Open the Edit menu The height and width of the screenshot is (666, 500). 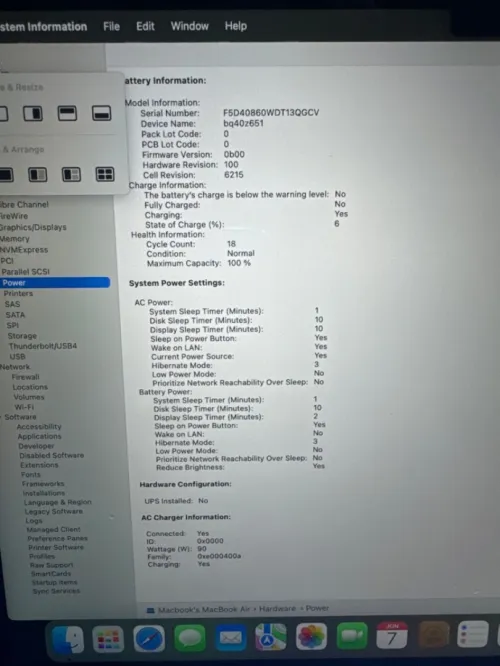pos(145,26)
